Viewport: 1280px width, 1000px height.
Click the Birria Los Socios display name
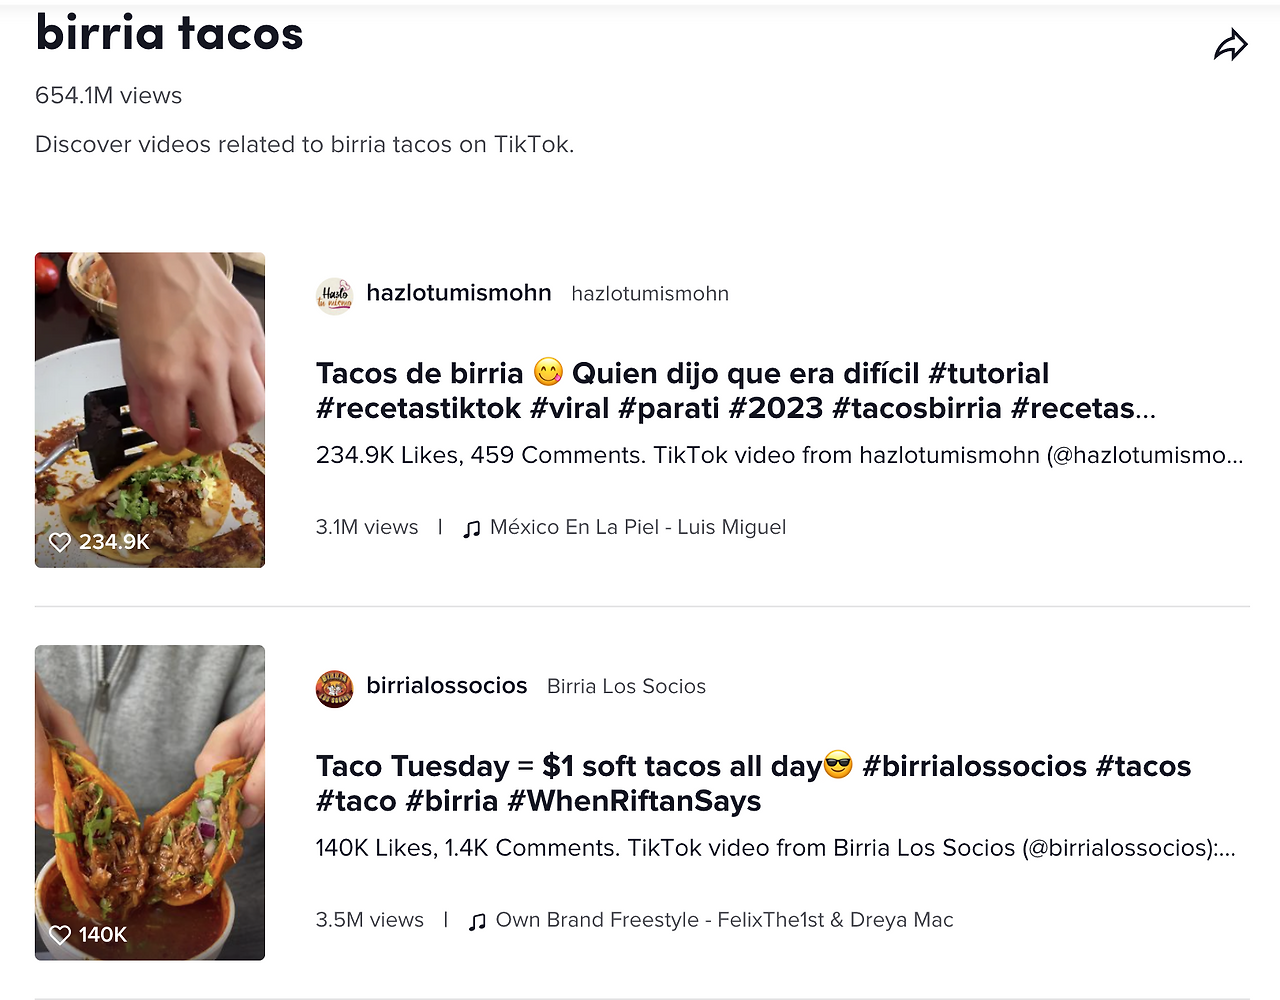tap(626, 687)
